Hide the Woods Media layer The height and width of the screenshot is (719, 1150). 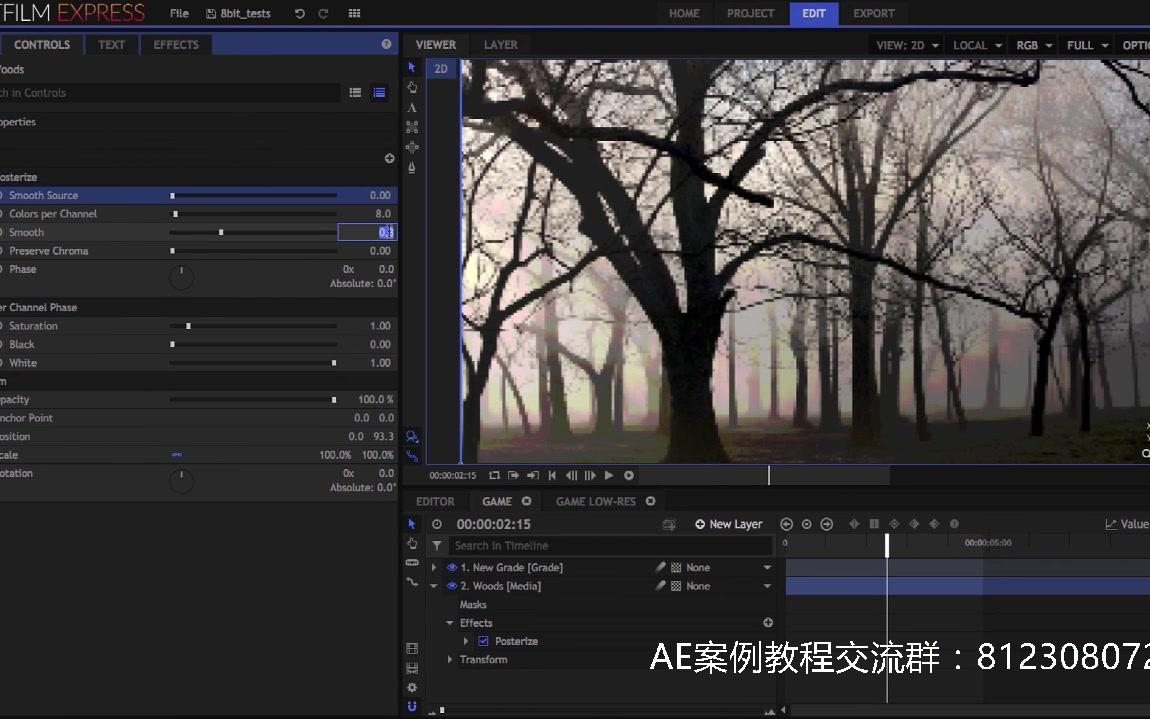pos(450,586)
